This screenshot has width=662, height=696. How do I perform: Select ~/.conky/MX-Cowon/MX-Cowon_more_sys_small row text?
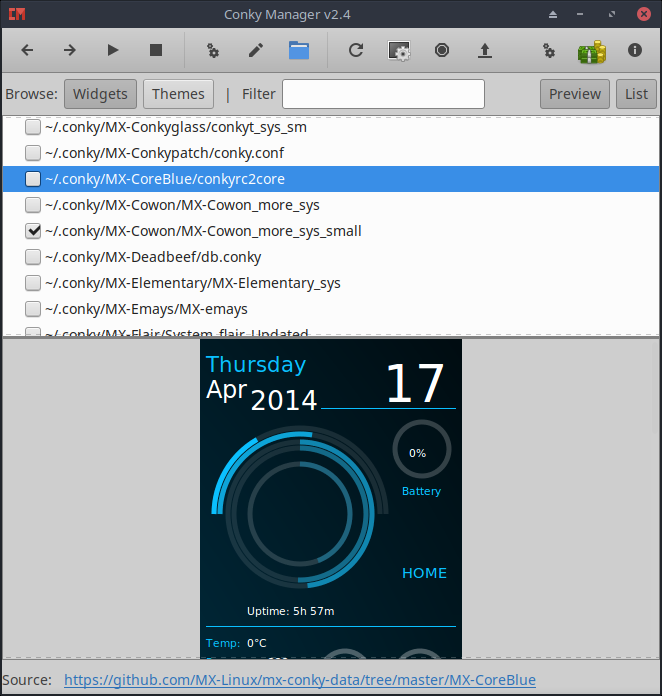coord(203,231)
